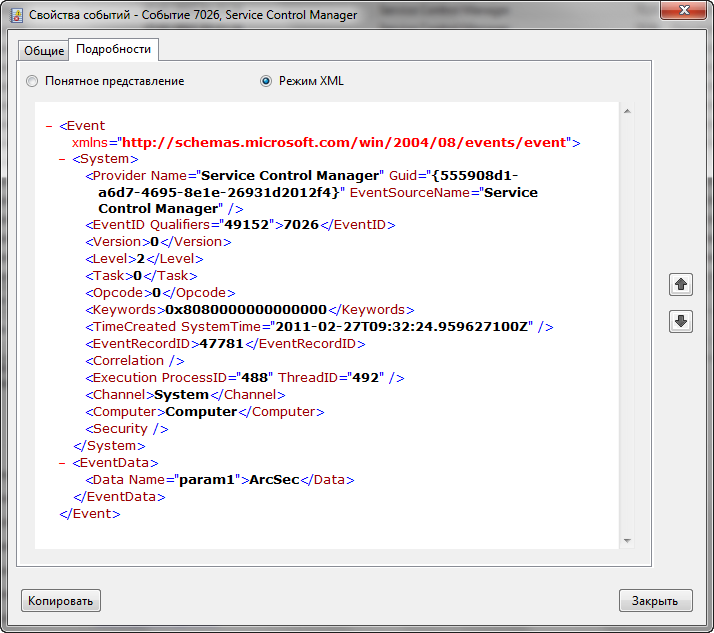This screenshot has height=633, width=714.
Task: Switch to the Общие tab
Action: pos(44,51)
